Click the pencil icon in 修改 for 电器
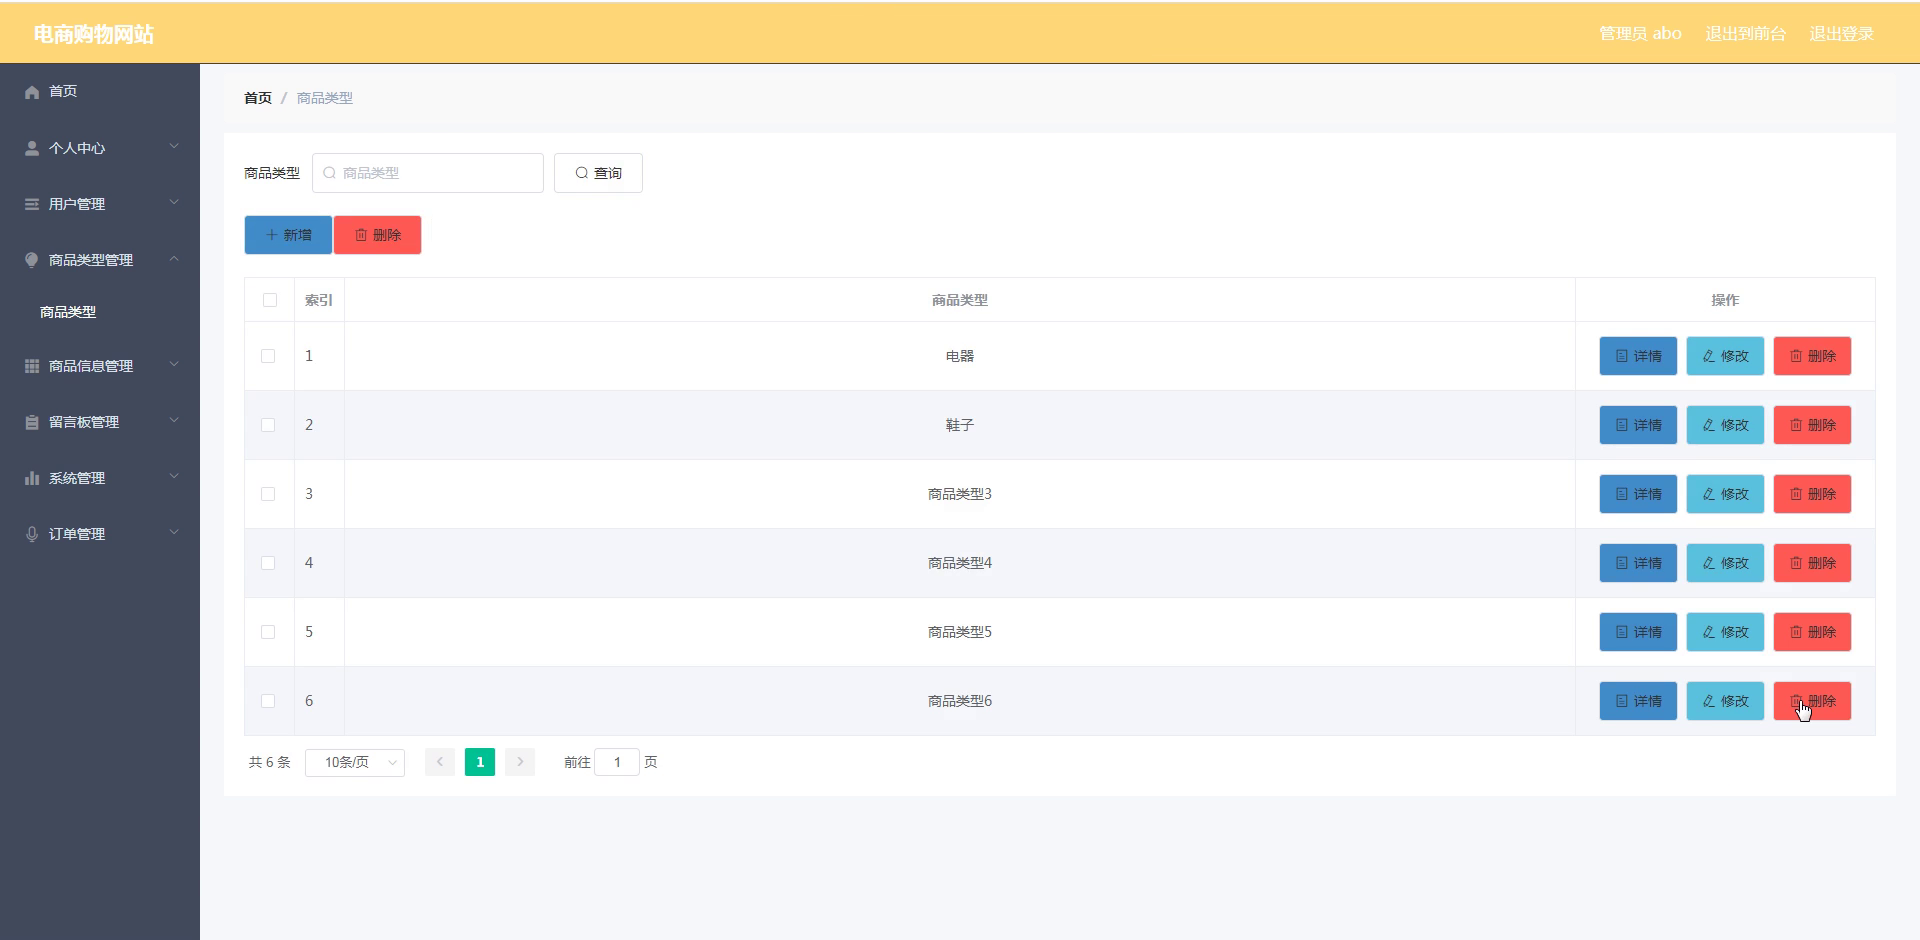This screenshot has width=1920, height=940. coord(1709,356)
